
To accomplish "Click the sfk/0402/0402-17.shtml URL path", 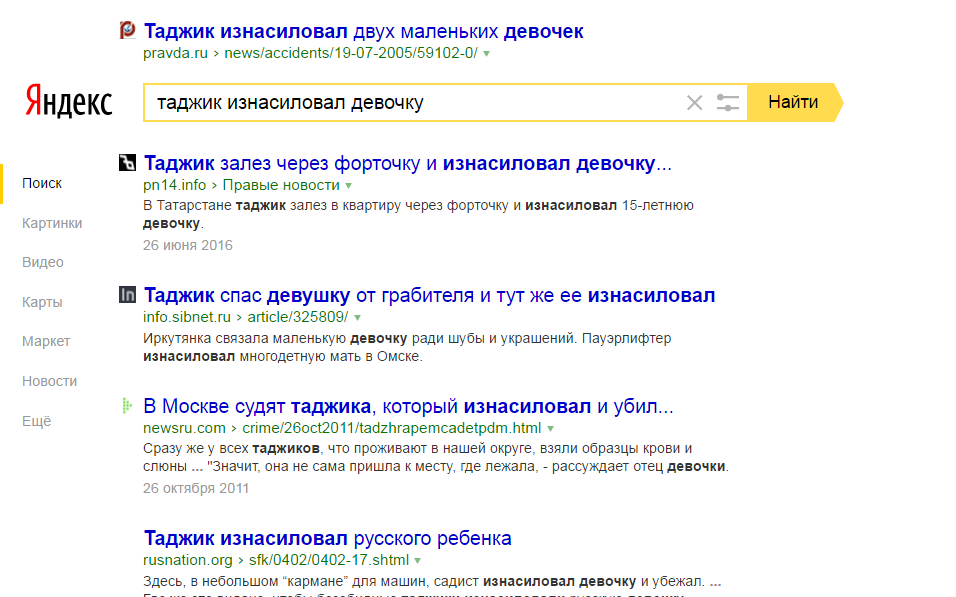I will (329, 560).
